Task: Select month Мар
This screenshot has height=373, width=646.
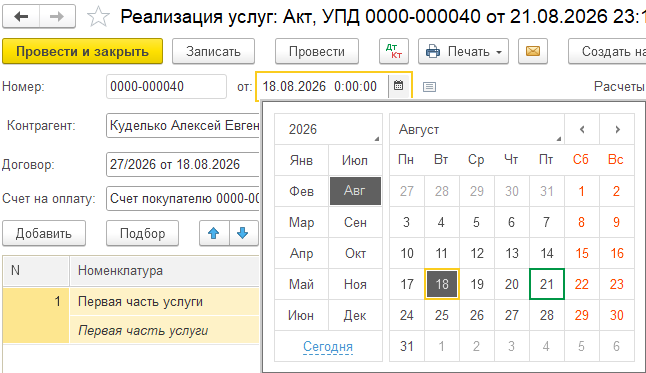Action: (302, 222)
